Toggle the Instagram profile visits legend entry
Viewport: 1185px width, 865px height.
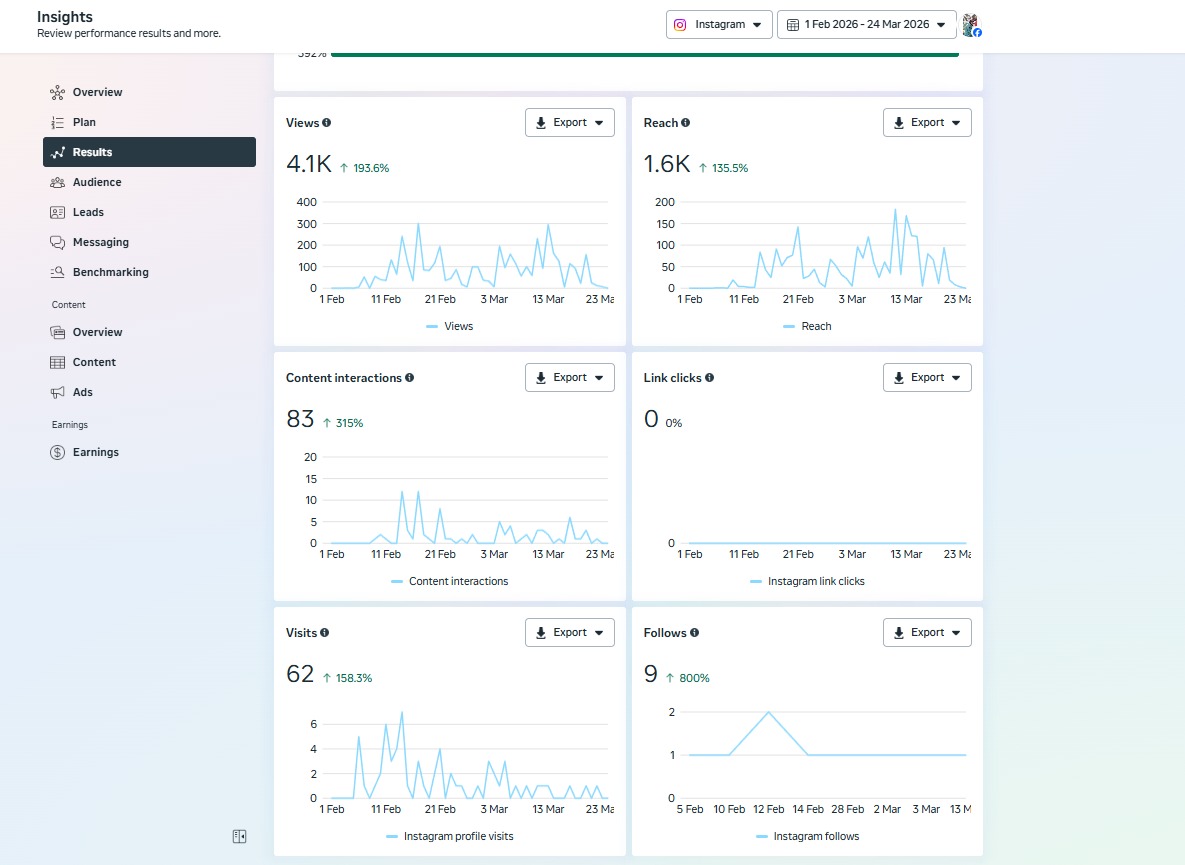click(450, 836)
